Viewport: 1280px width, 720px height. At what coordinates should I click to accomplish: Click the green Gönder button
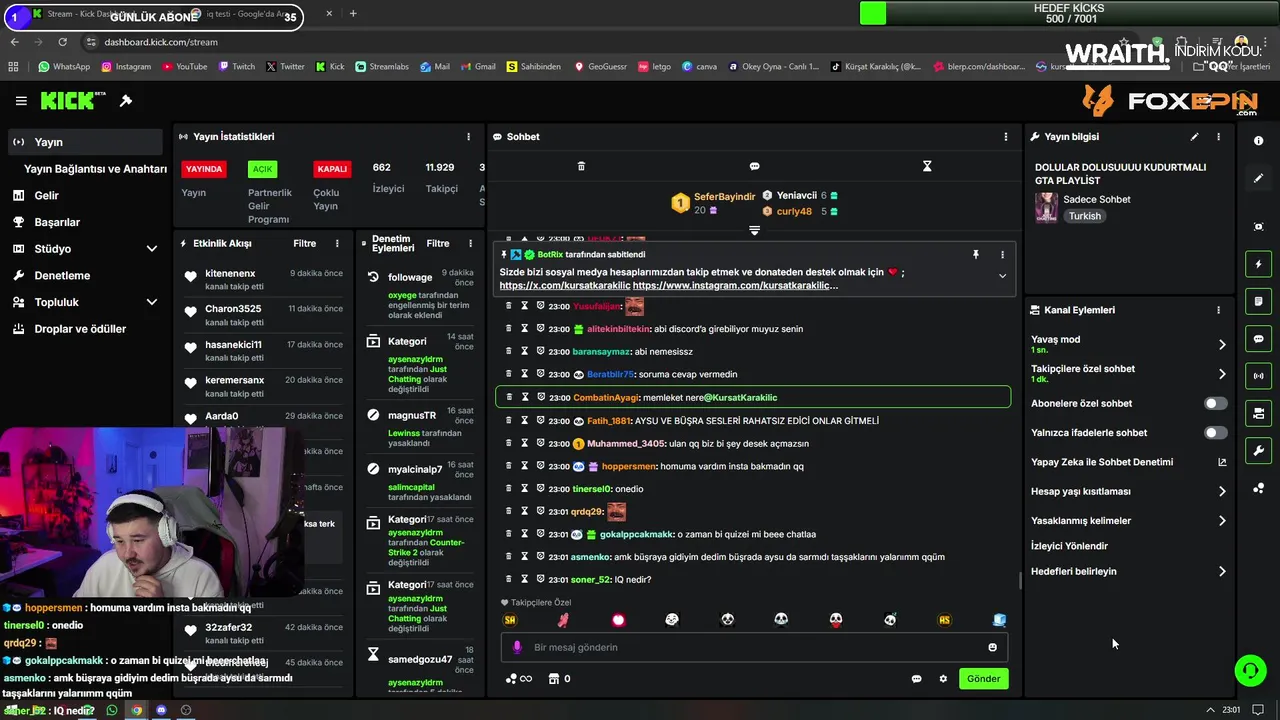[983, 679]
